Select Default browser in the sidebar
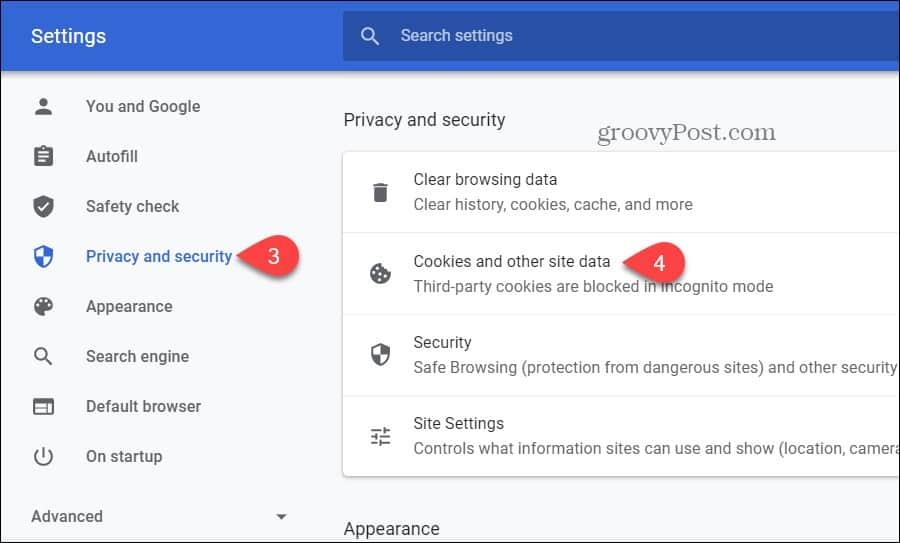The height and width of the screenshot is (543, 900). (143, 406)
